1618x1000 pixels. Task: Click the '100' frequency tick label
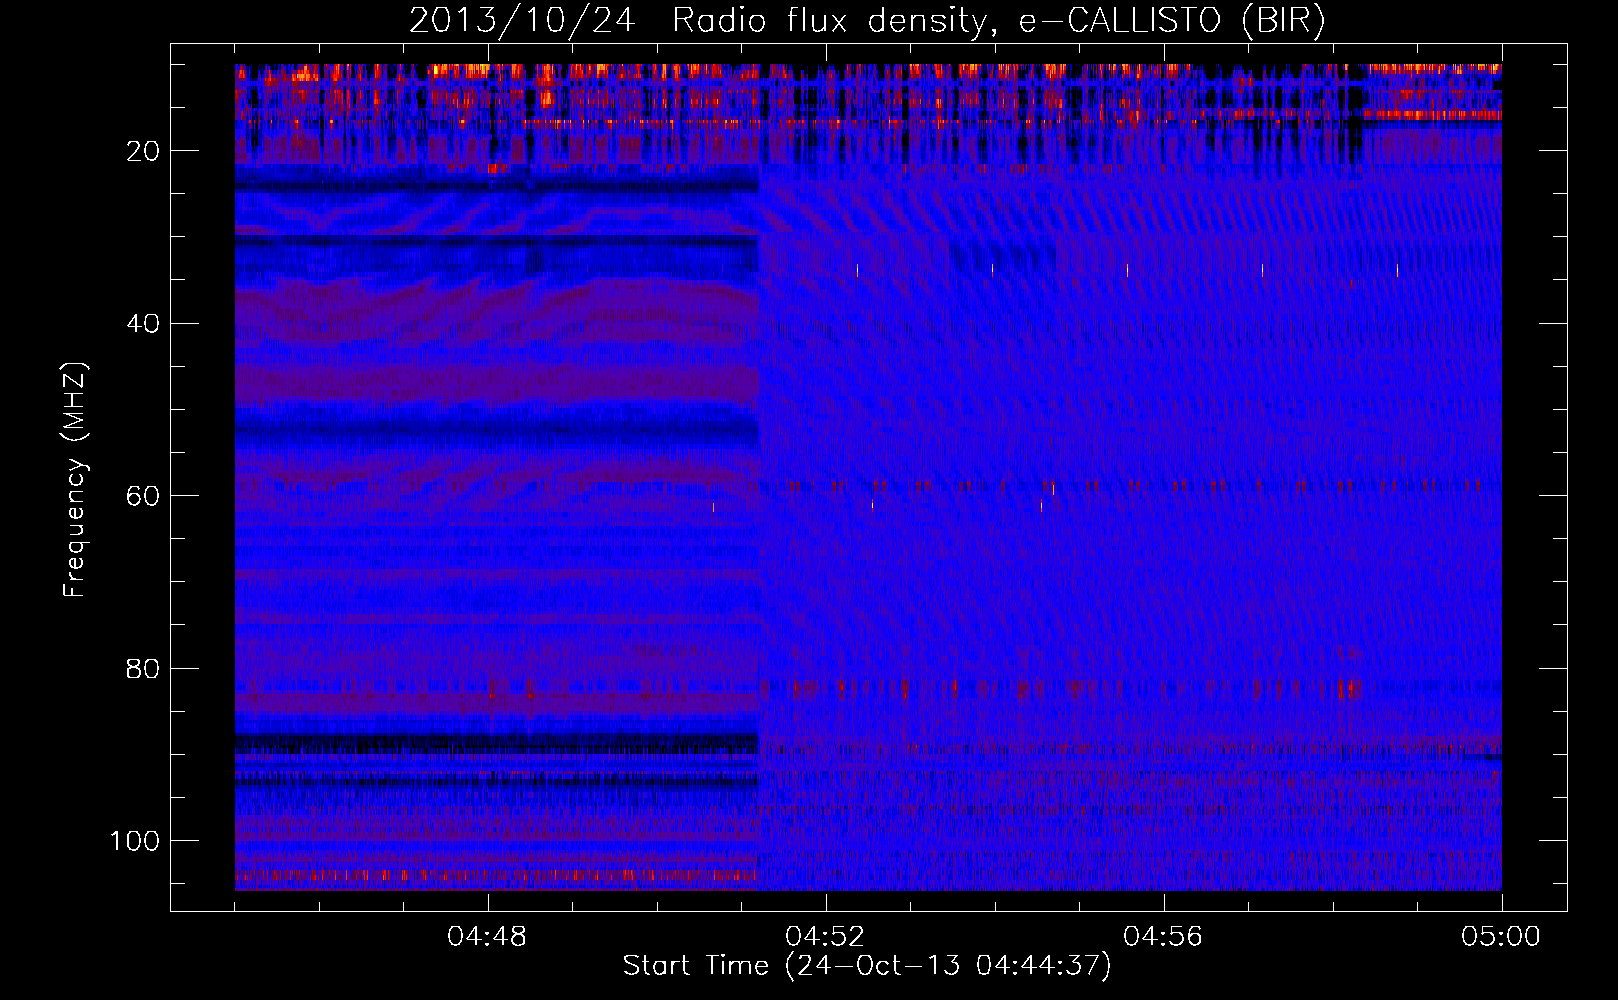pos(135,841)
